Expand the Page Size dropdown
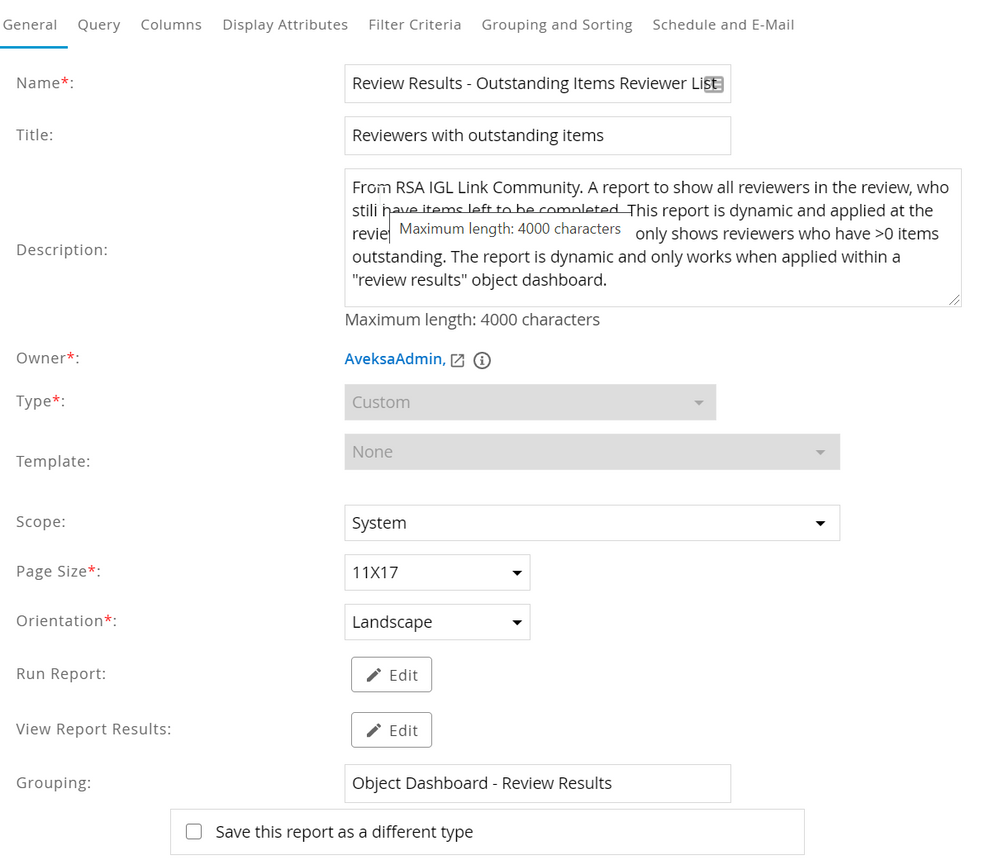 pyautogui.click(x=437, y=573)
